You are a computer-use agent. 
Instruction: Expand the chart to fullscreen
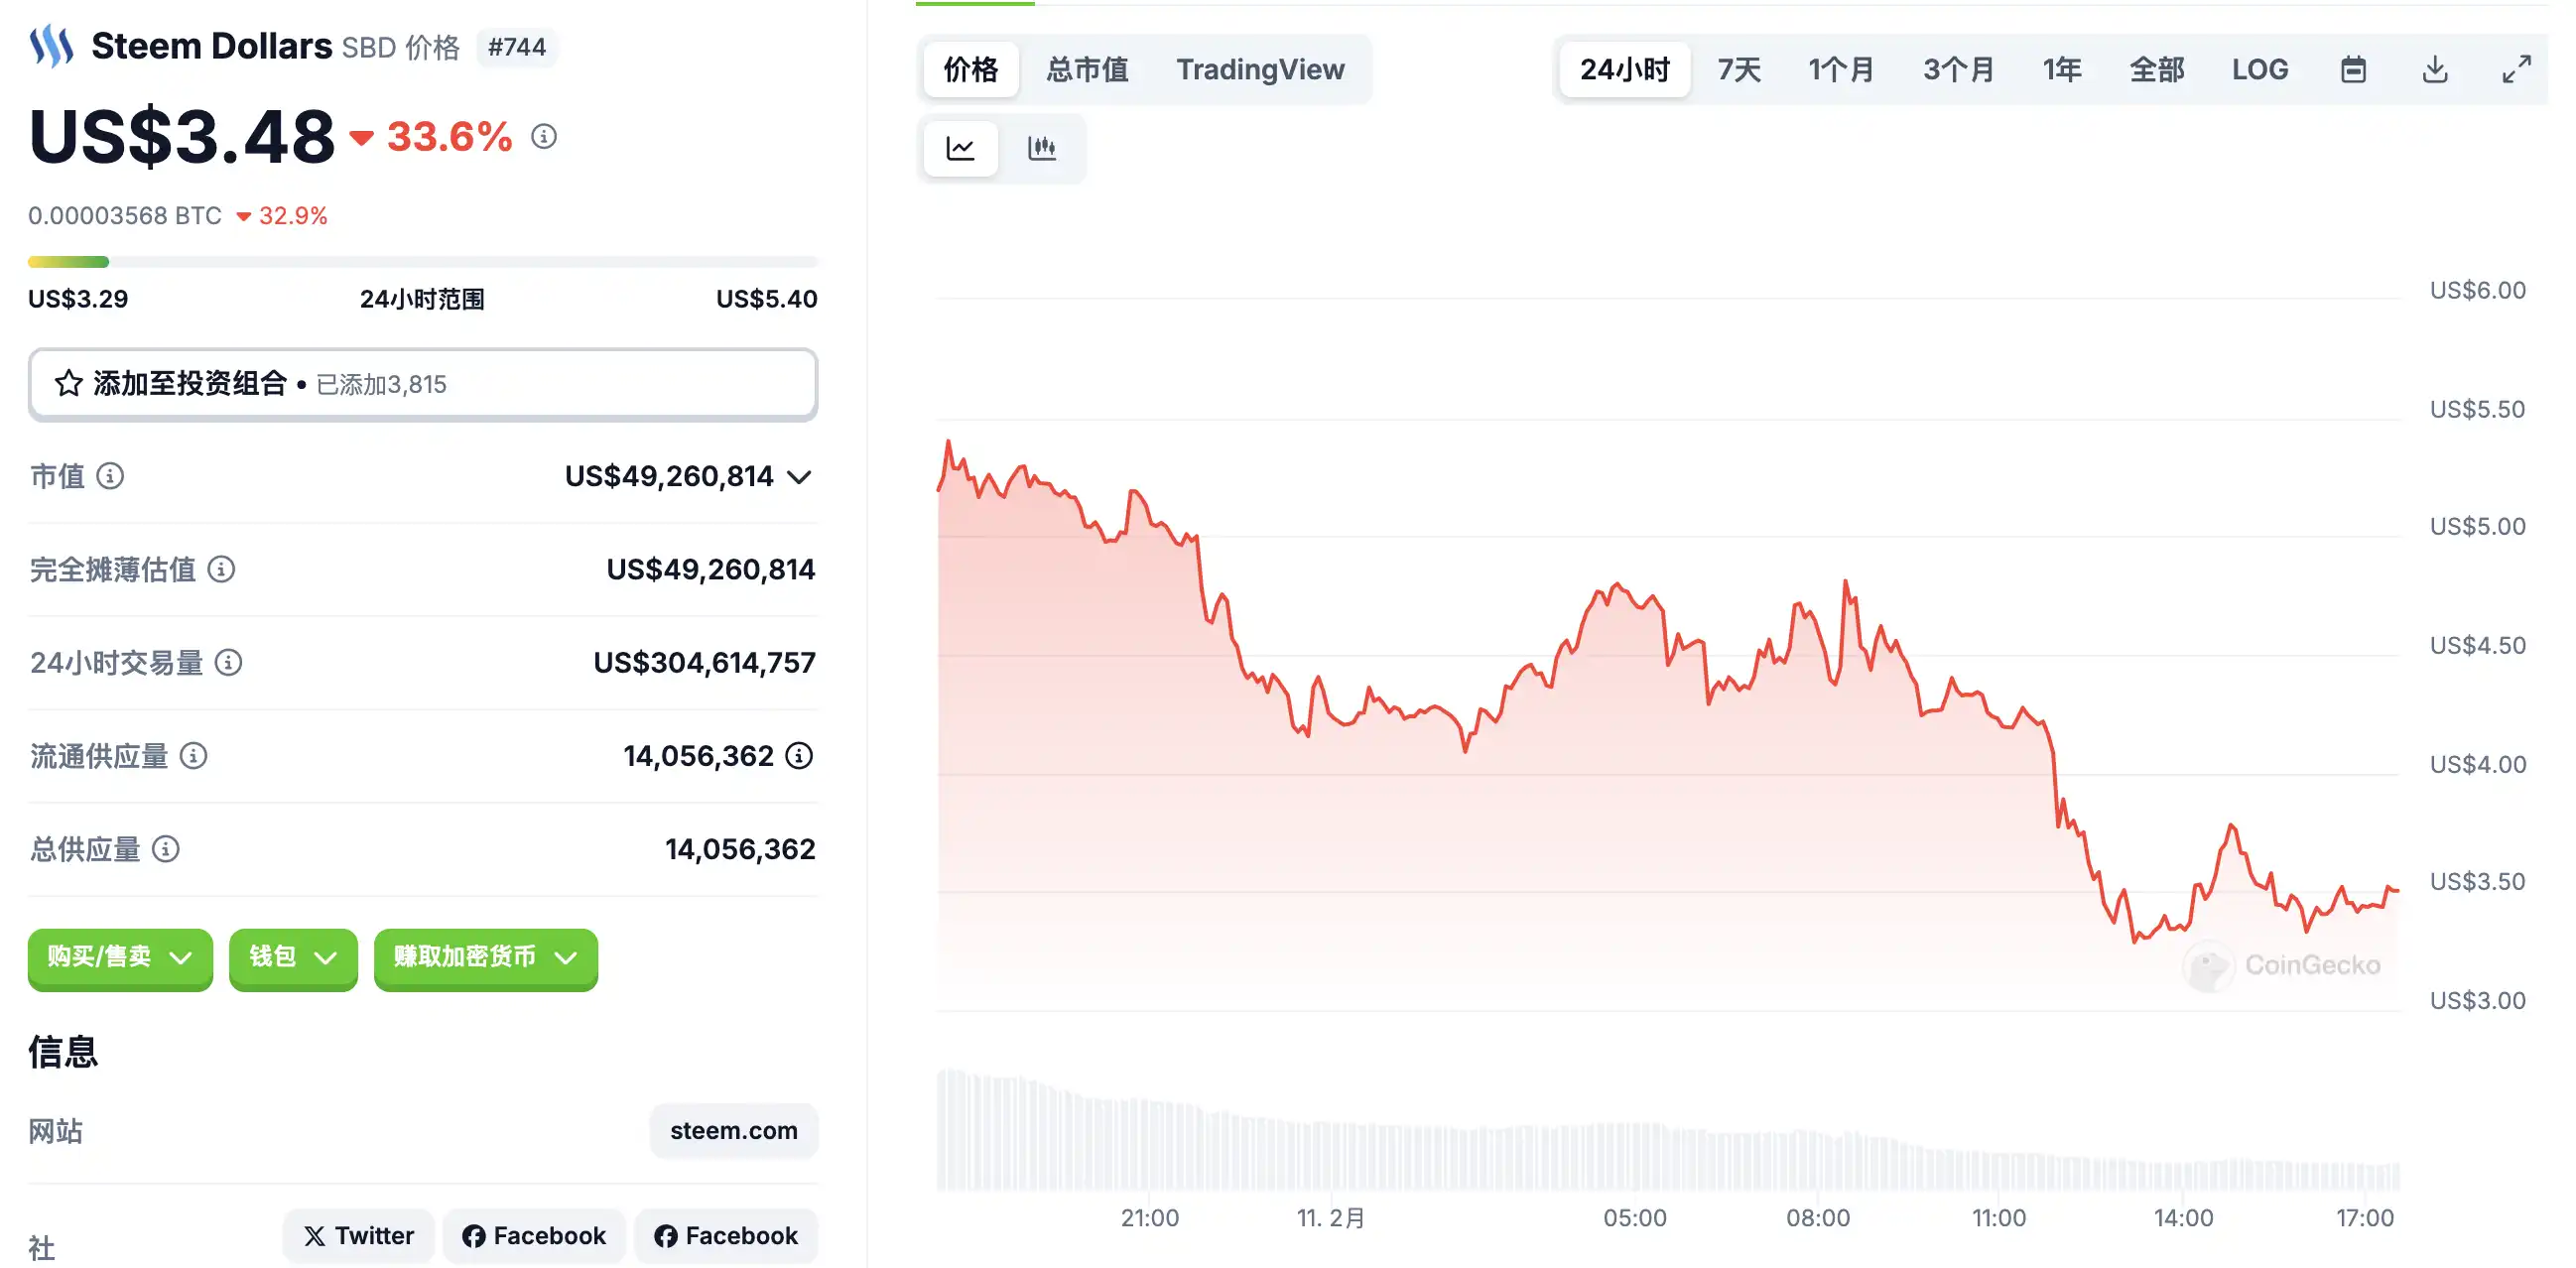click(2516, 69)
